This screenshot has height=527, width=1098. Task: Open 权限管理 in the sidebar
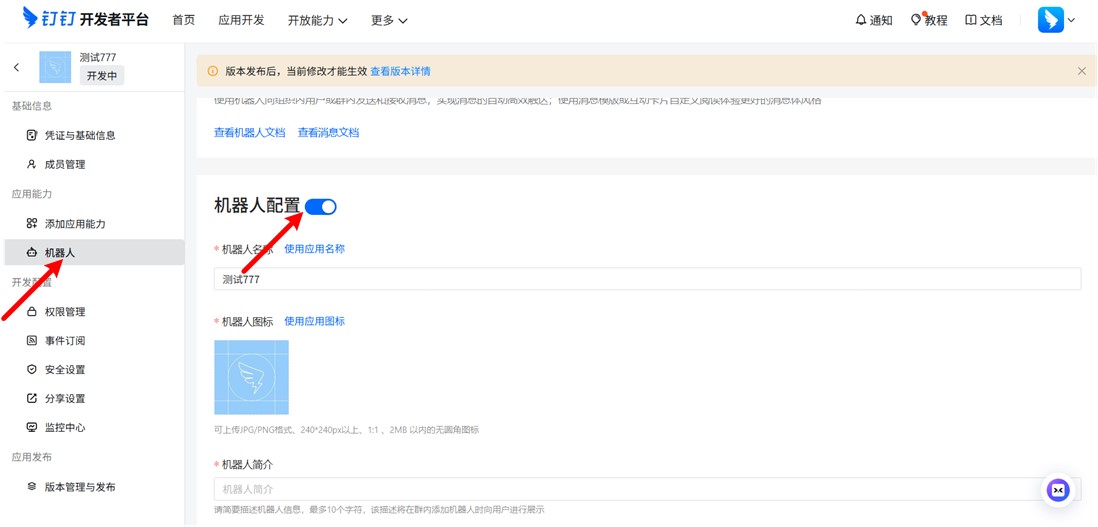coord(65,312)
